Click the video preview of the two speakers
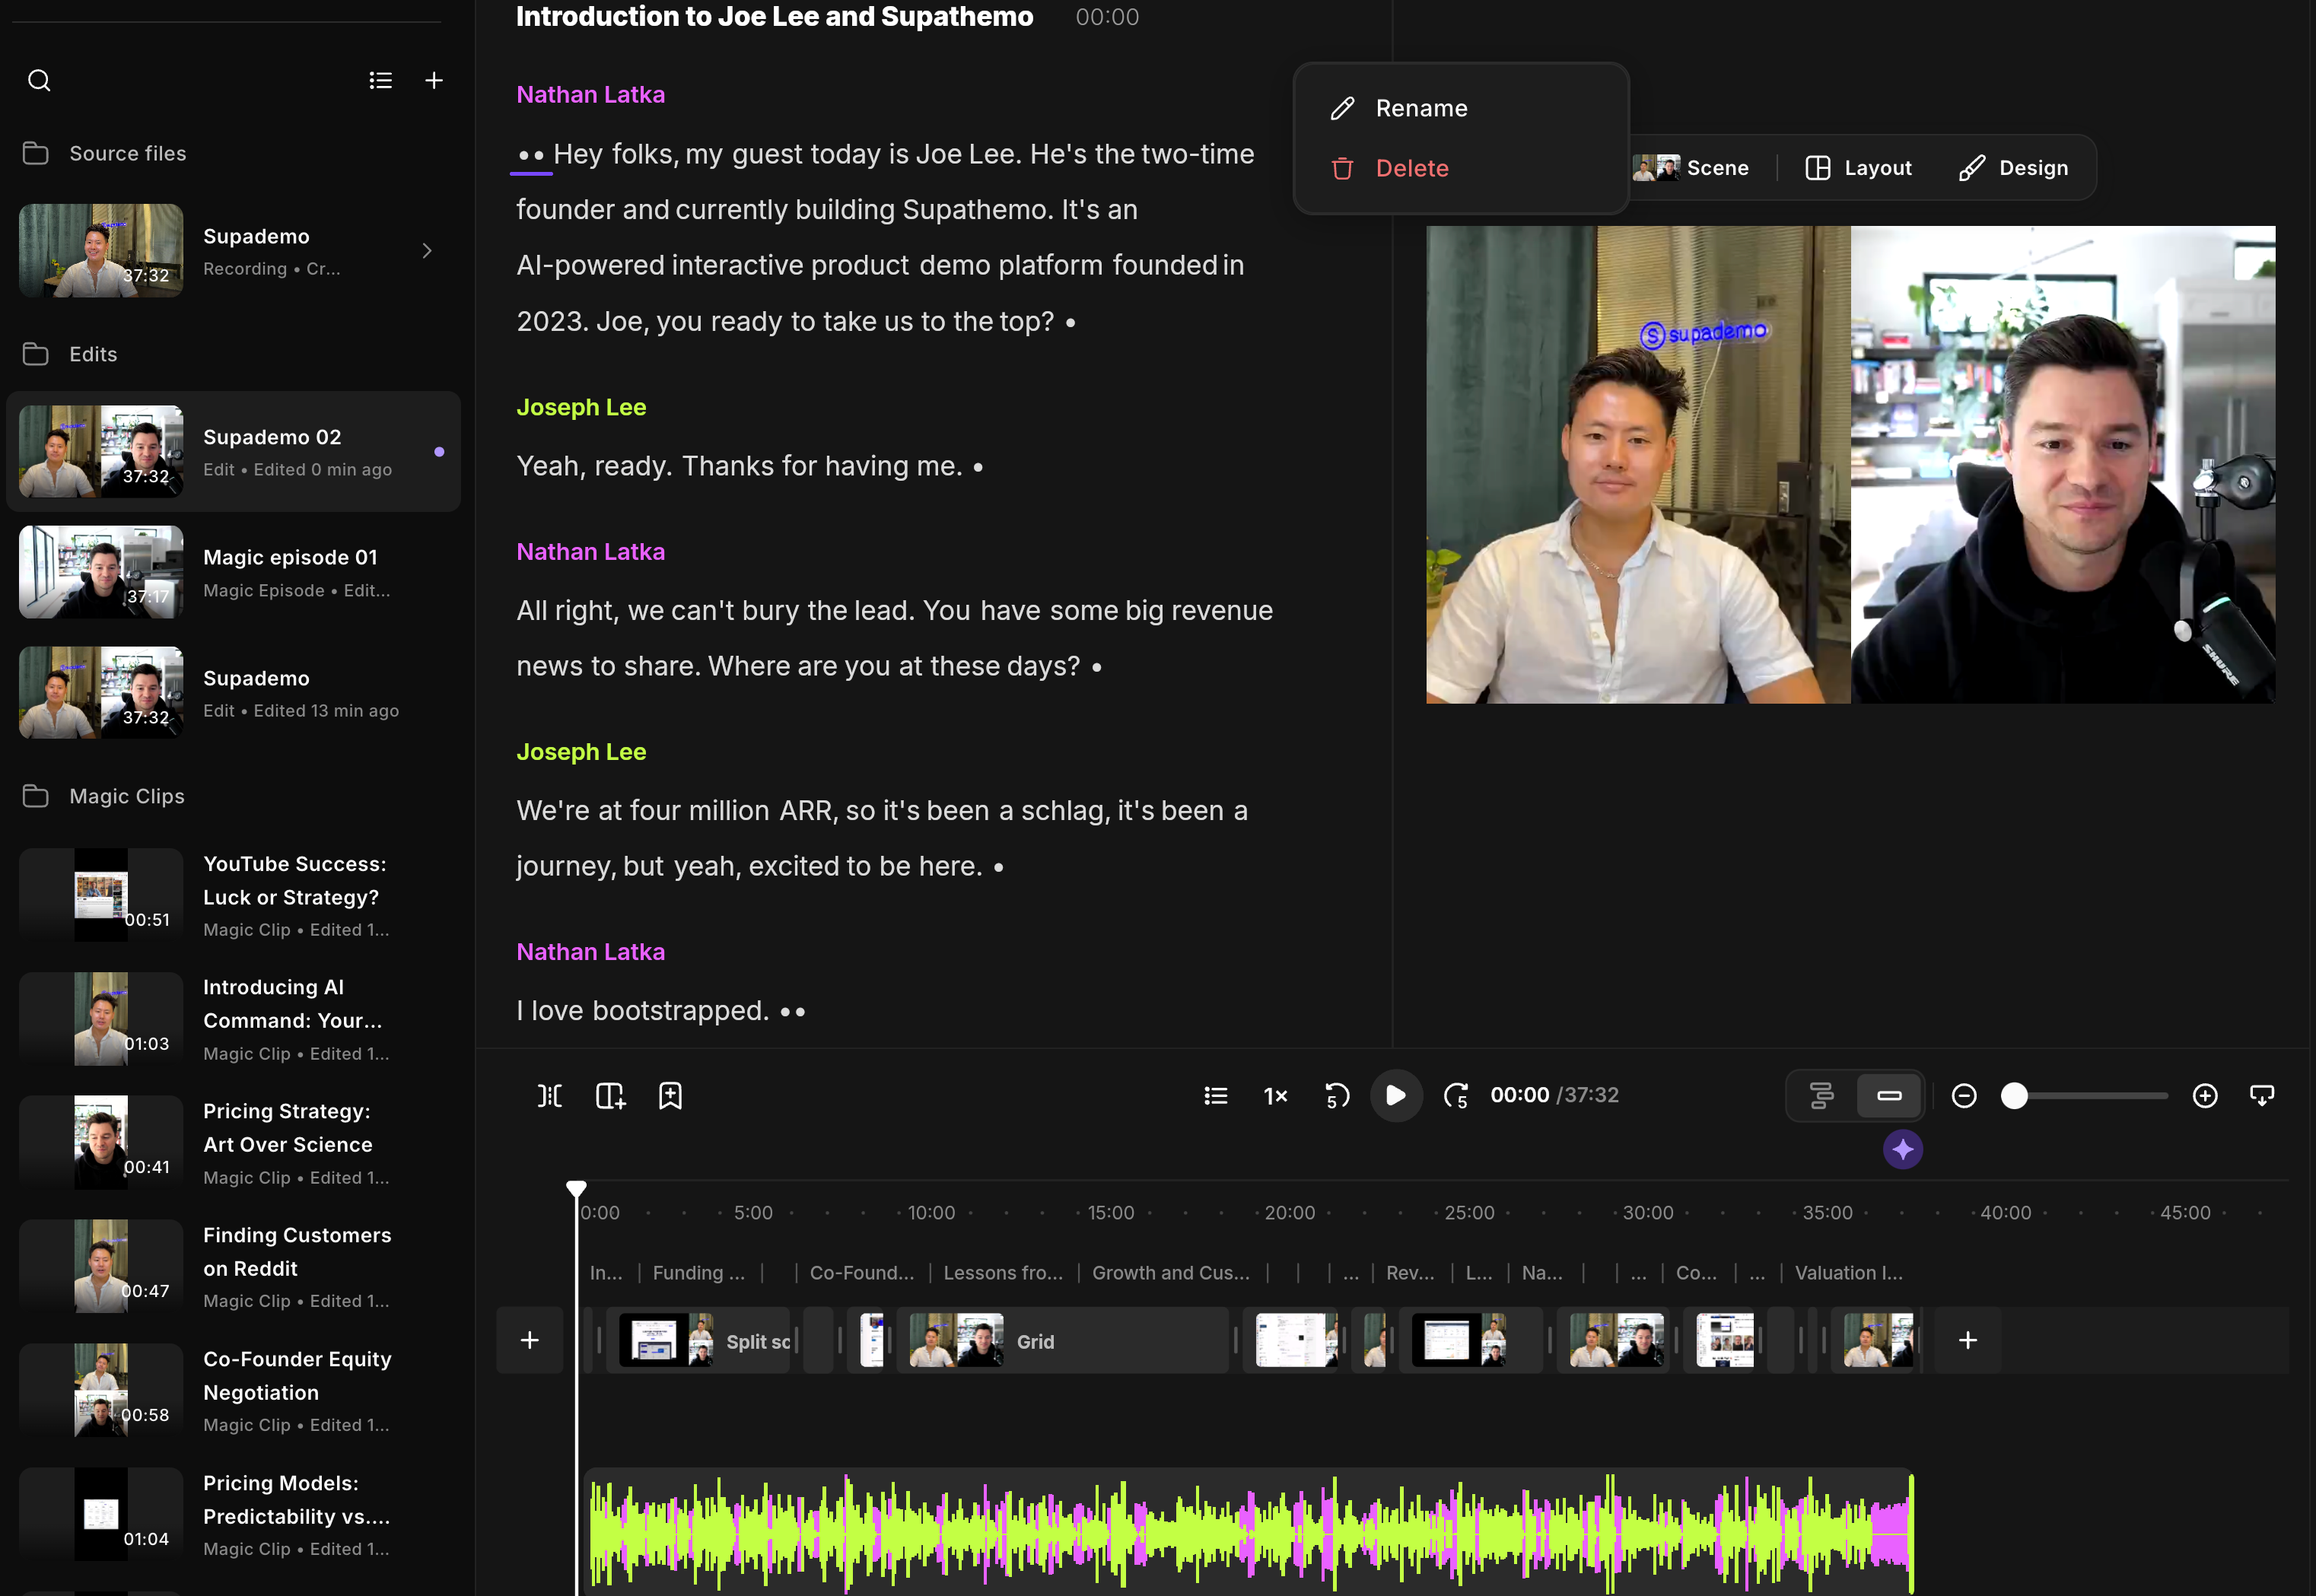 tap(1850, 465)
